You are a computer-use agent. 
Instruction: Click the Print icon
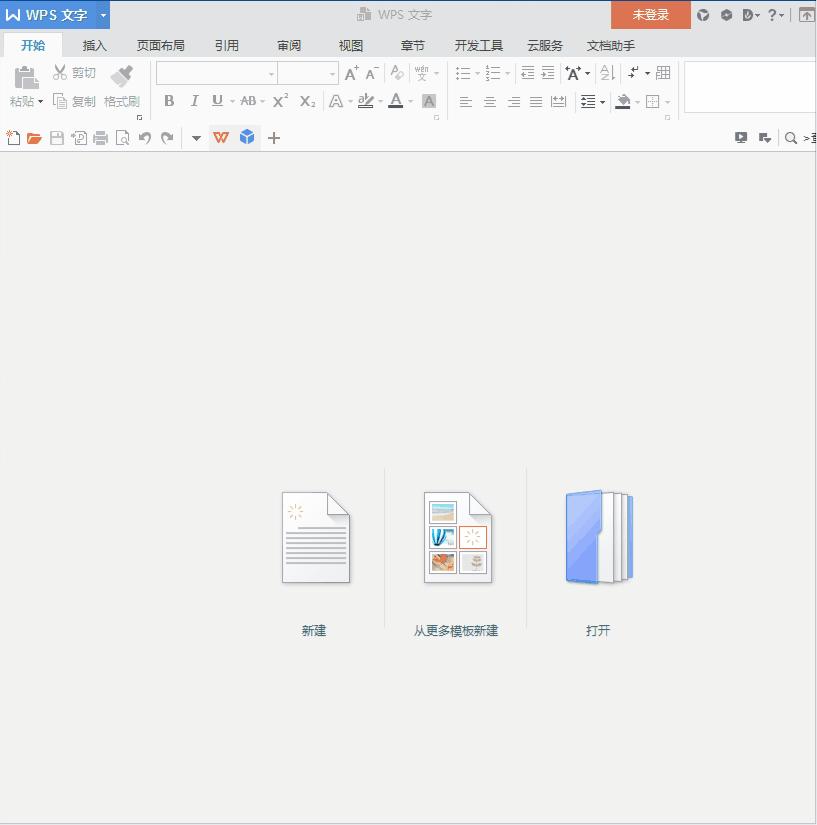coord(100,138)
